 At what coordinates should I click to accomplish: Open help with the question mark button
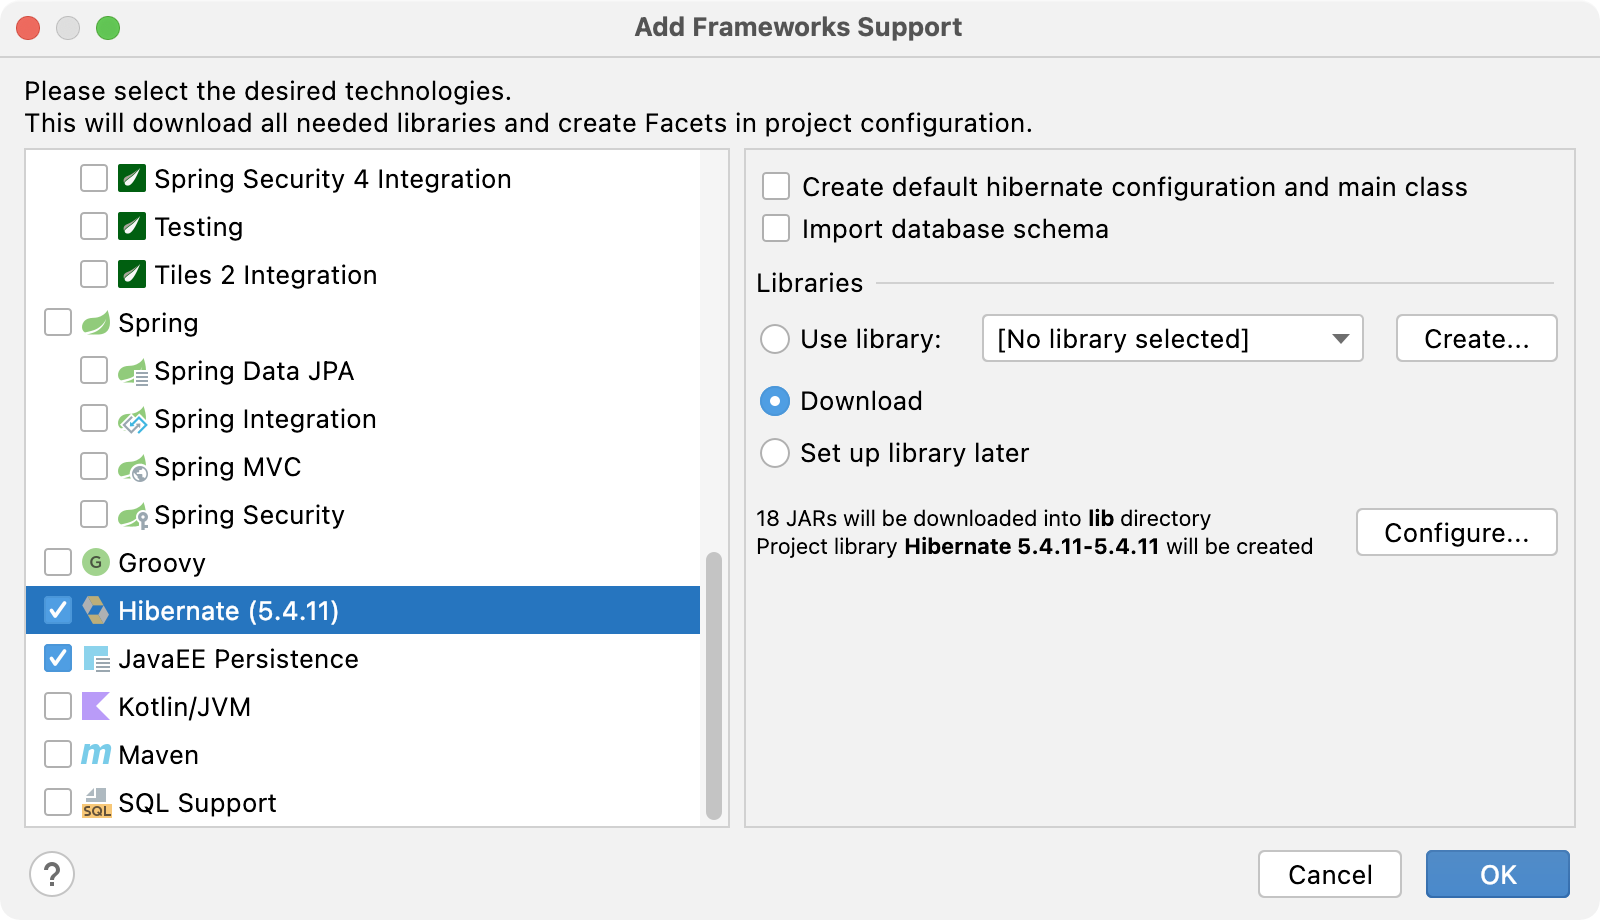(x=52, y=874)
